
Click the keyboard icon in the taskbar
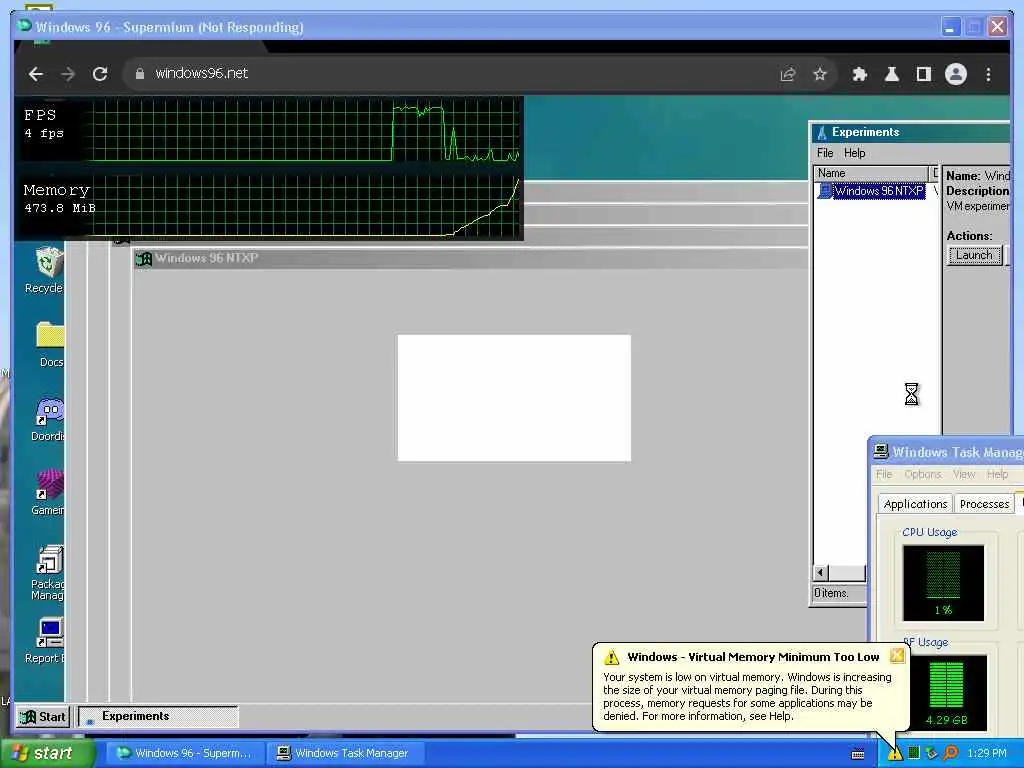tap(858, 755)
